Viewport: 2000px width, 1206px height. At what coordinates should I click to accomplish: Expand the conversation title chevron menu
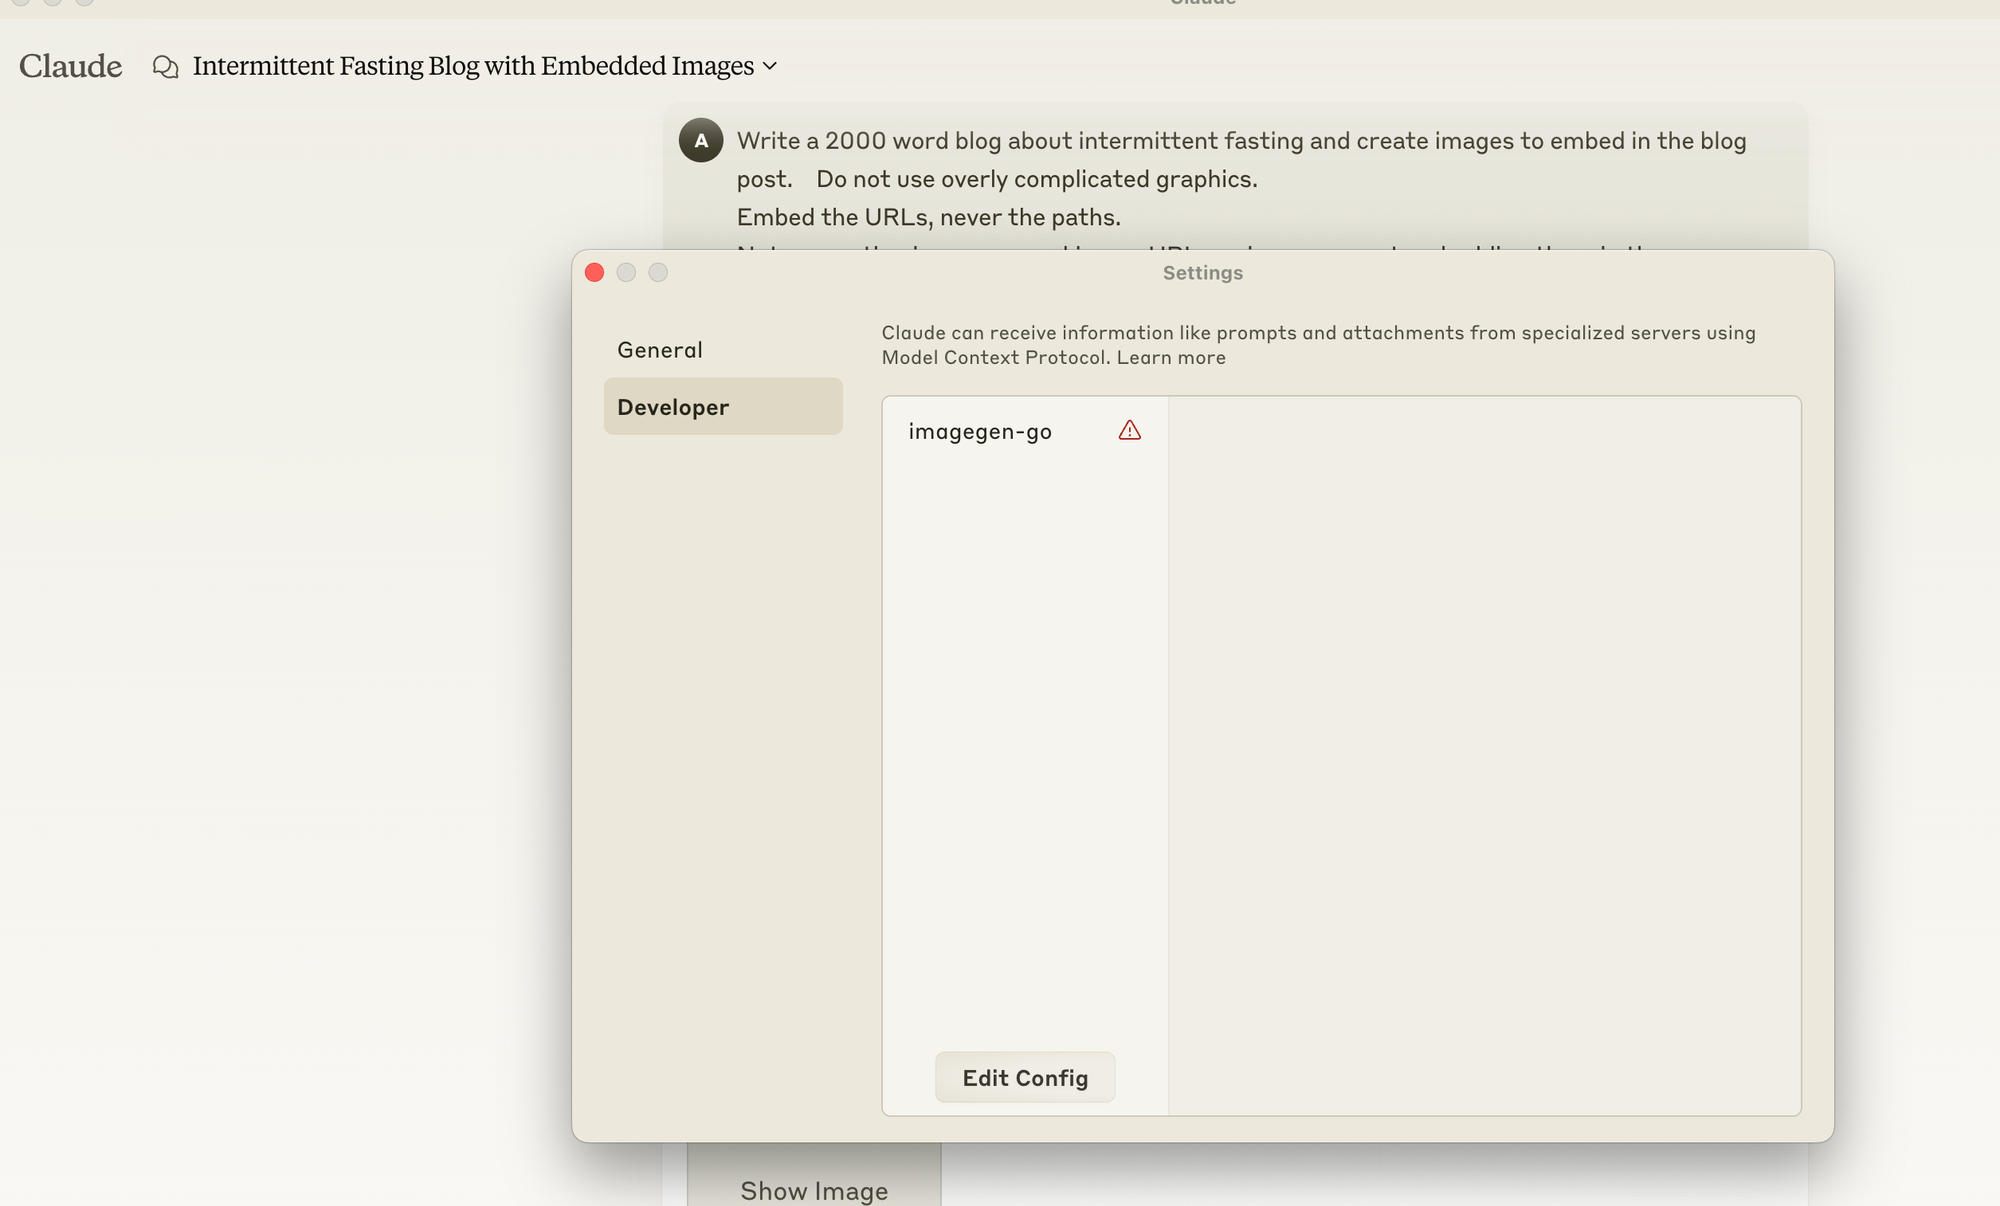click(770, 66)
